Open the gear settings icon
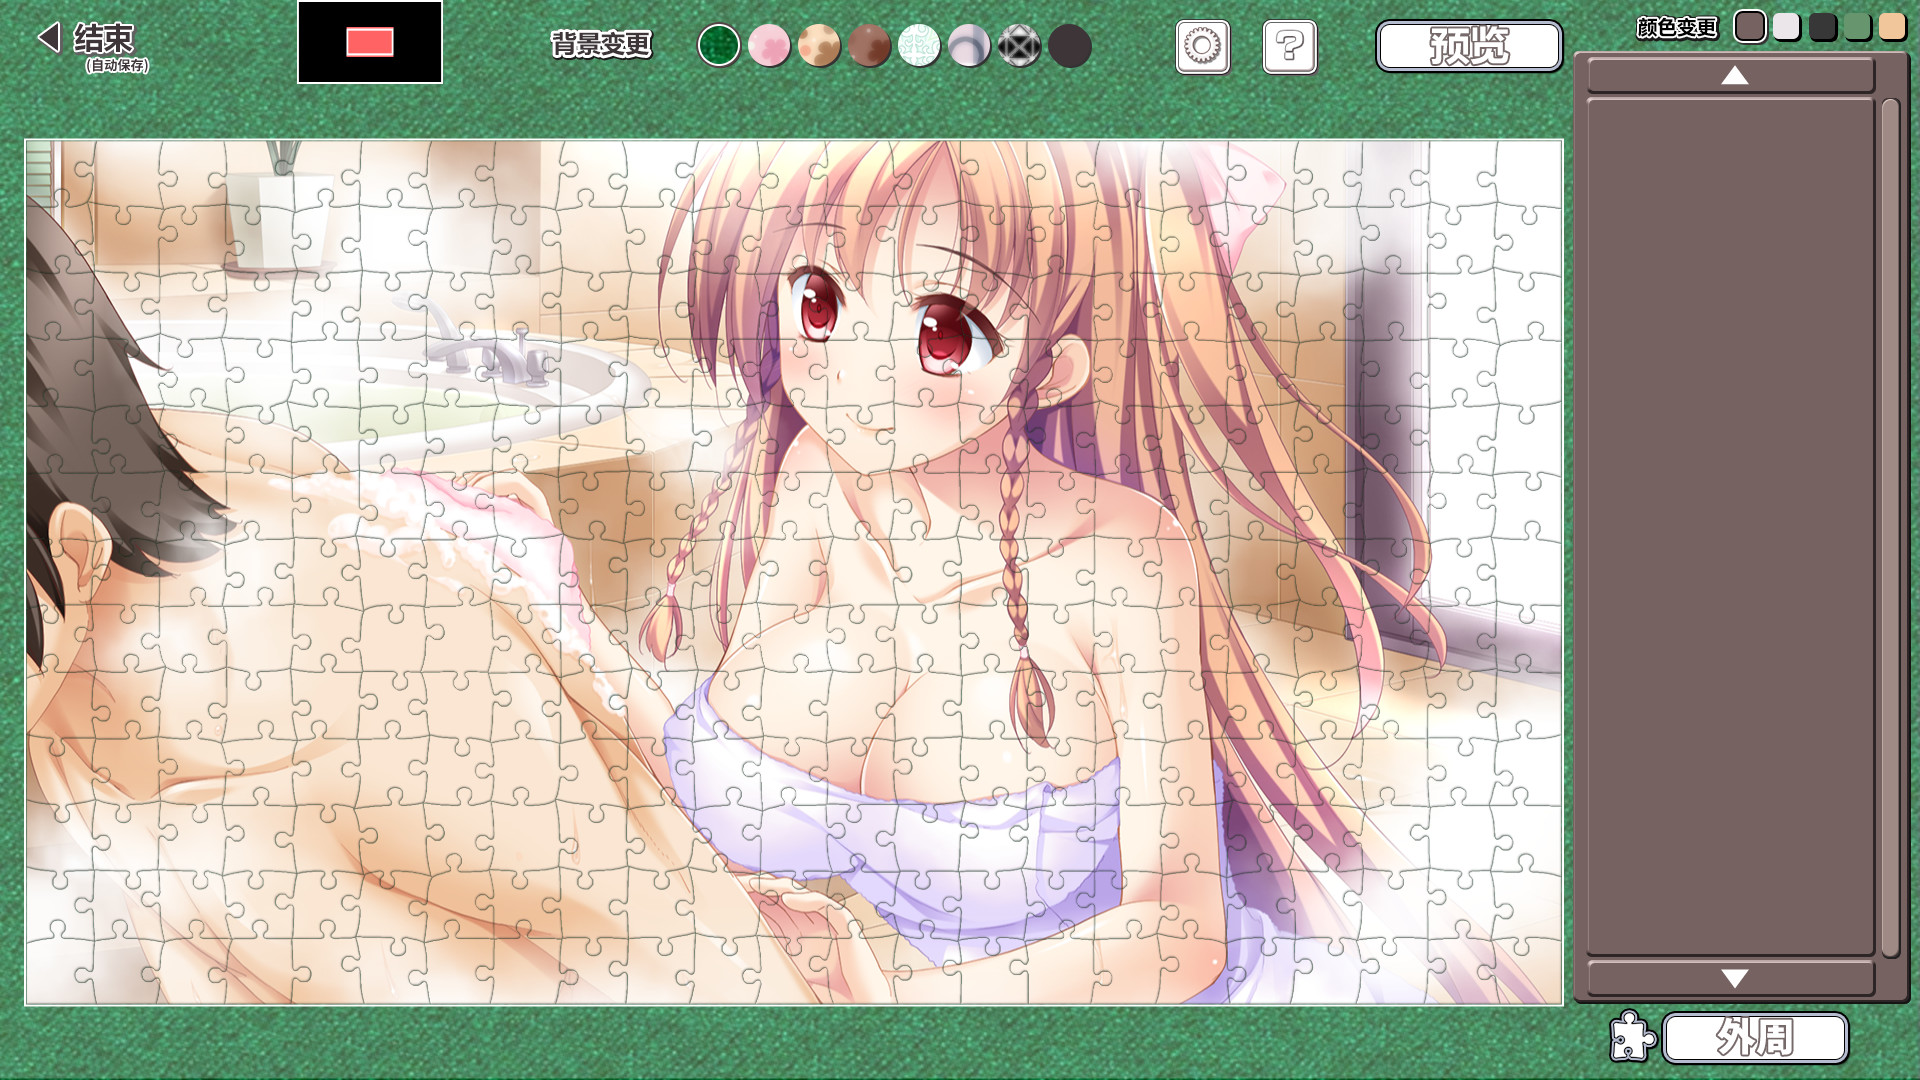 click(1202, 47)
